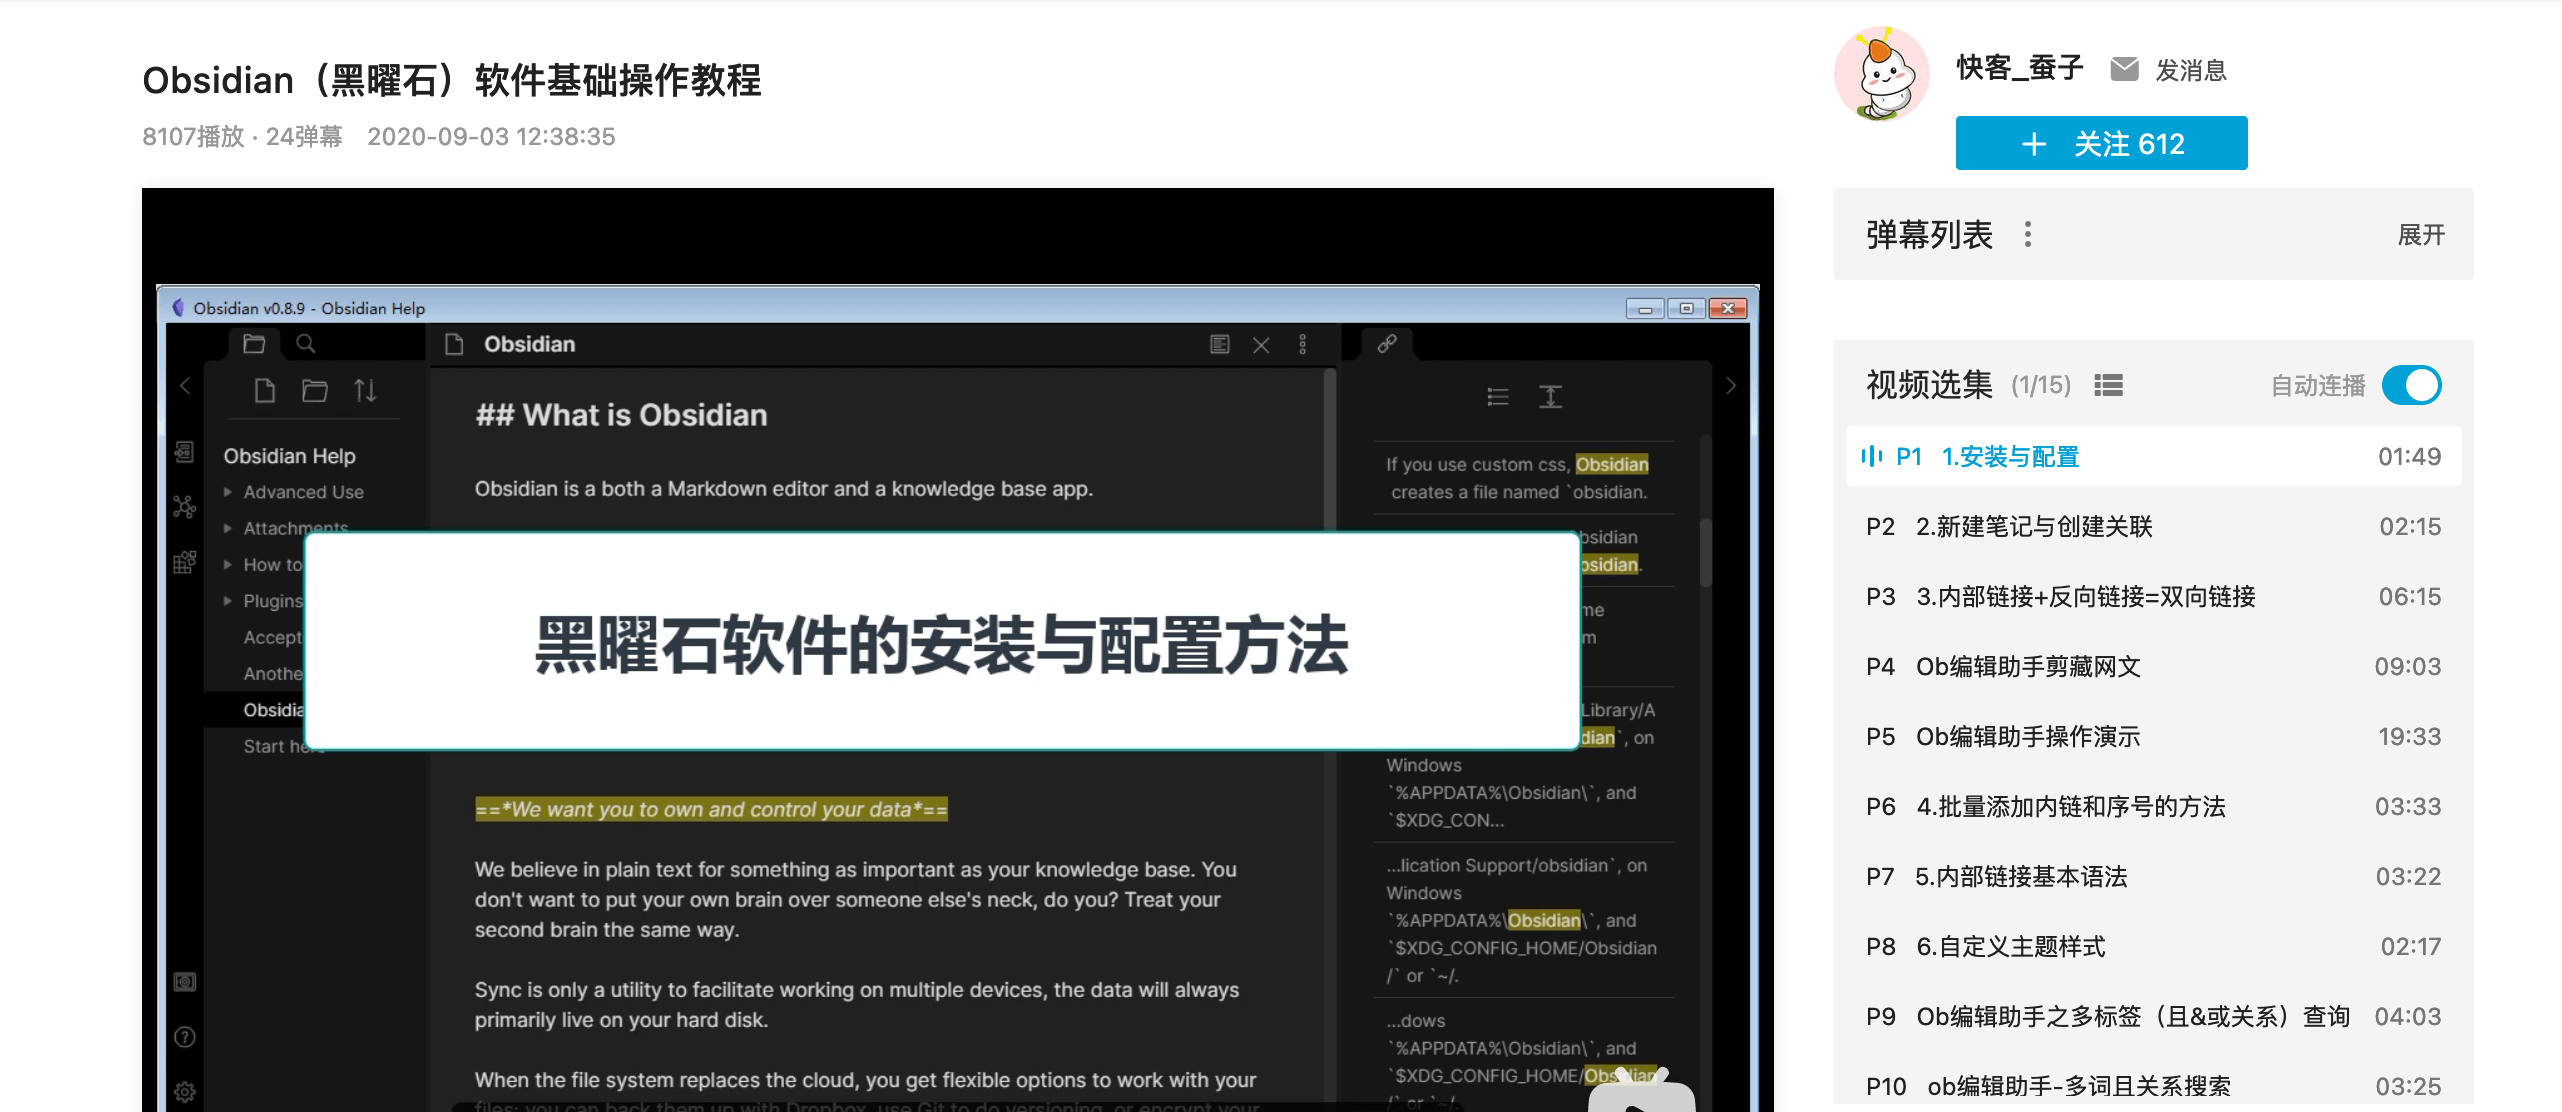2562x1112 pixels.
Task: Click the highlighted 'own and control your data' line
Action: pos(711,809)
